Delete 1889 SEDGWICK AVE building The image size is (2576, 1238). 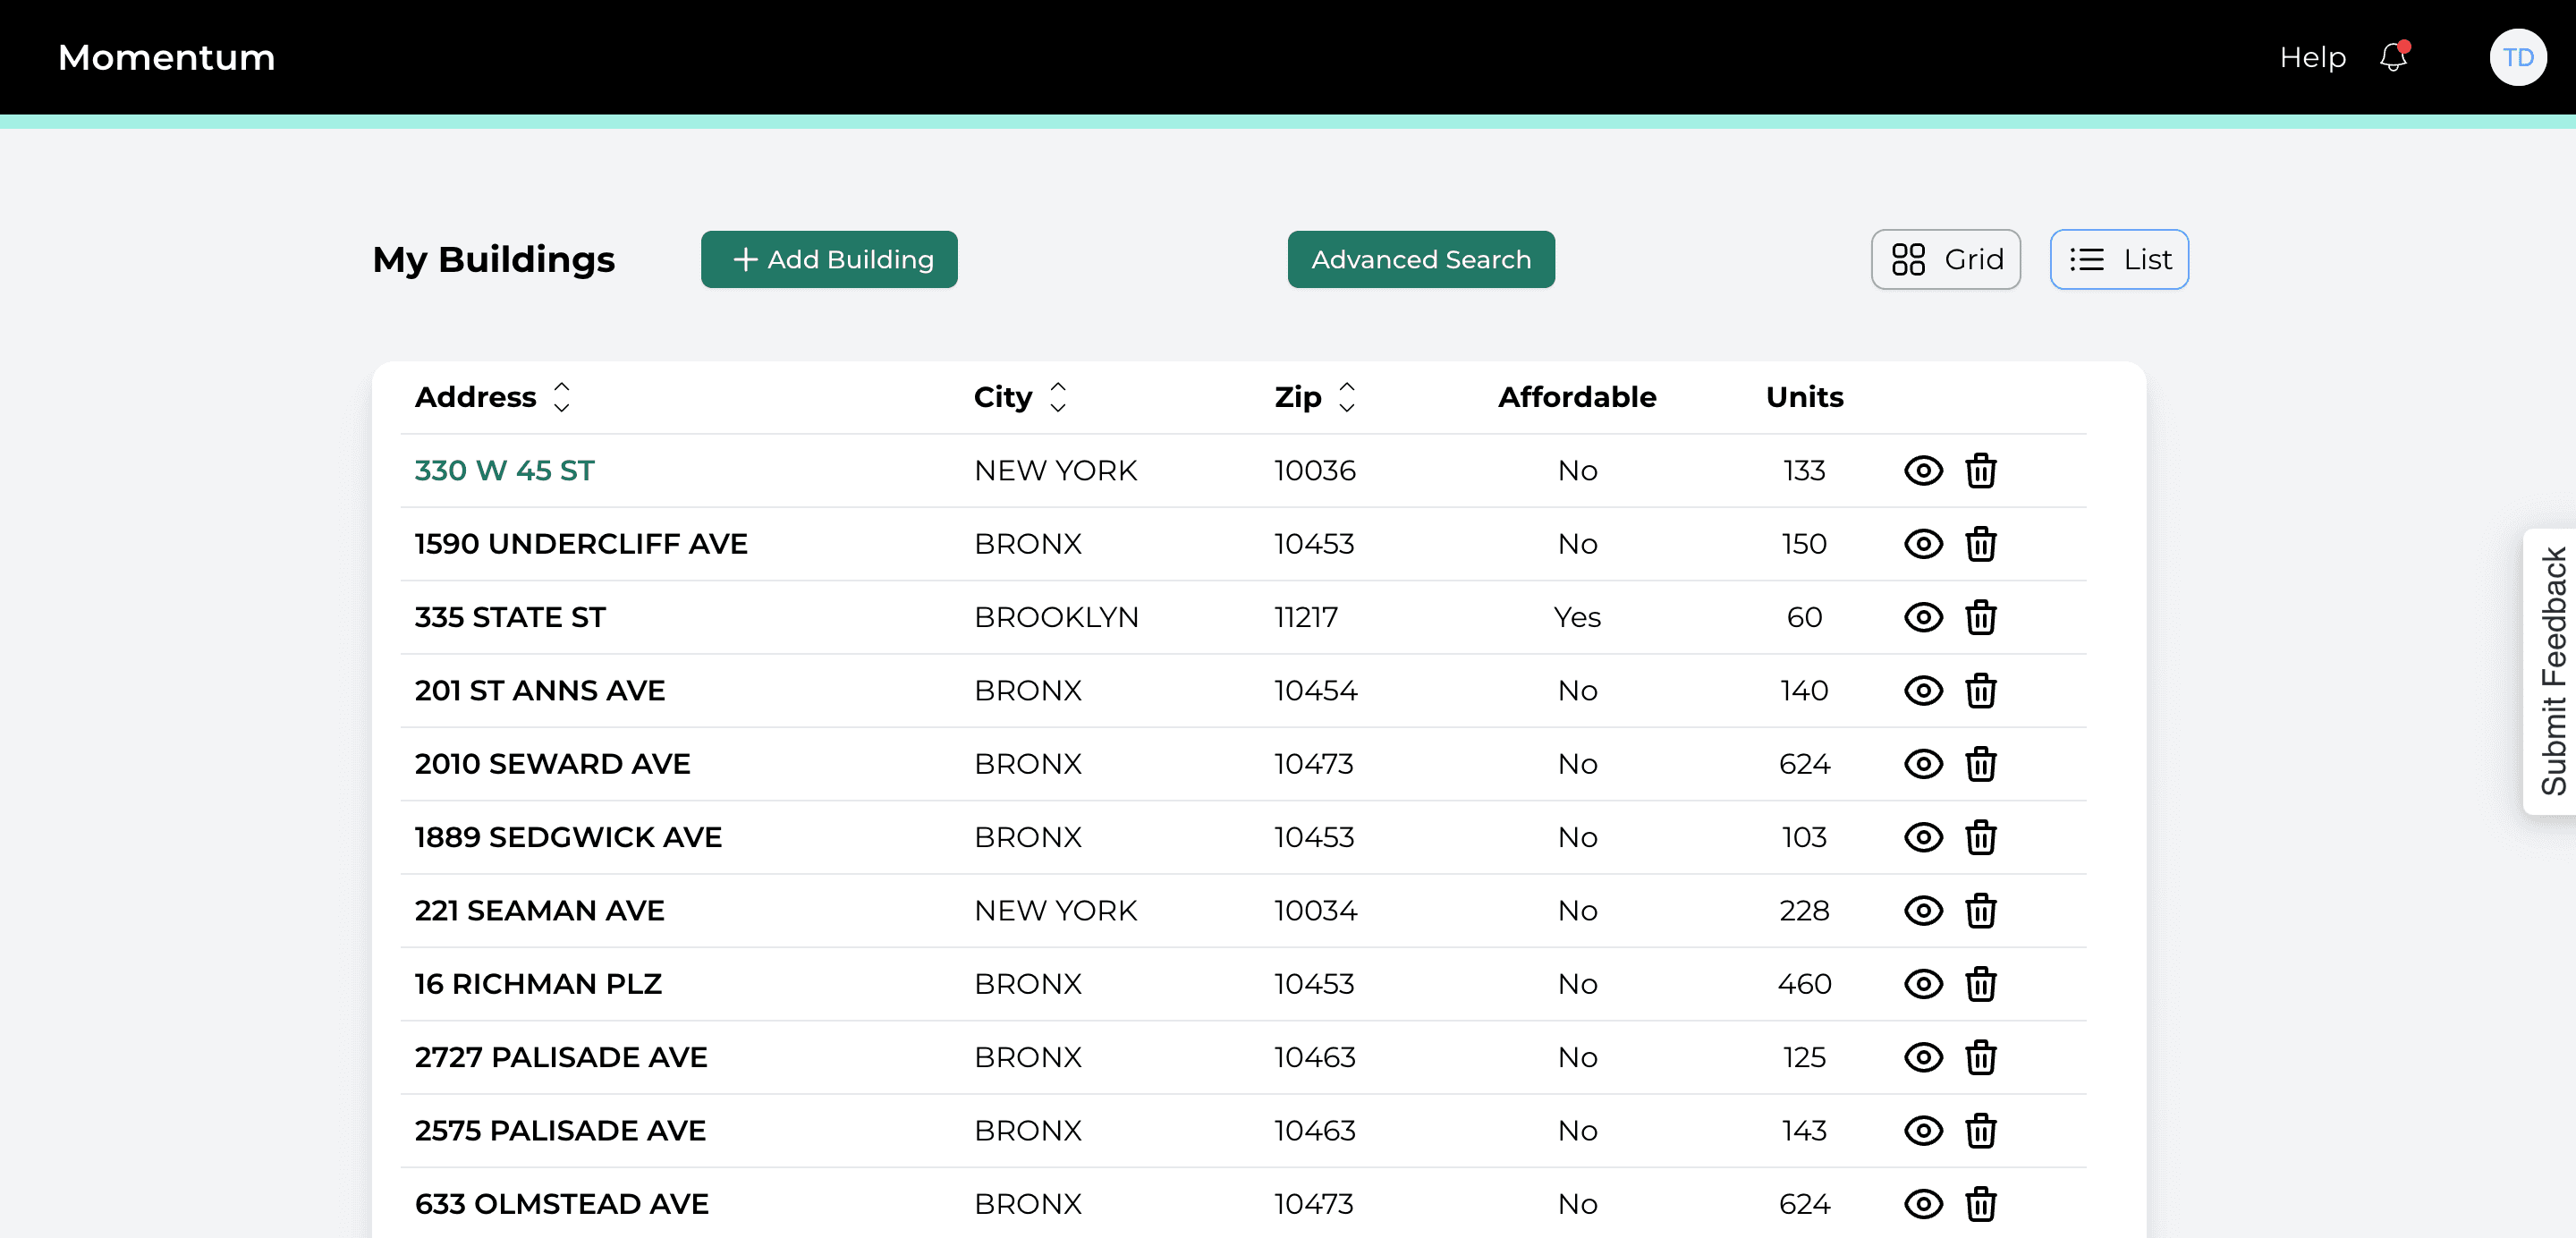click(x=1980, y=837)
